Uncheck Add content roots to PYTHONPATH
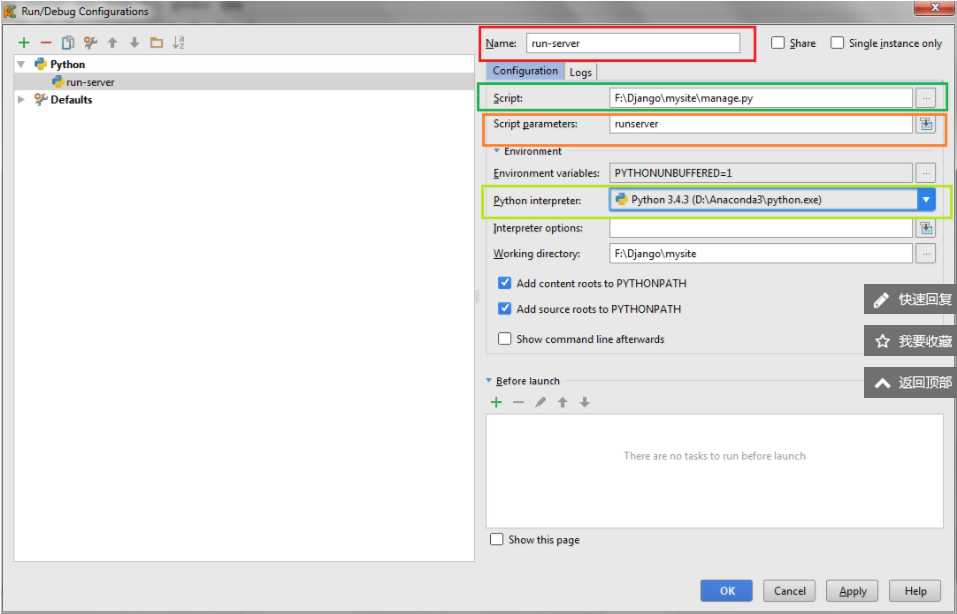957x614 pixels. click(504, 283)
